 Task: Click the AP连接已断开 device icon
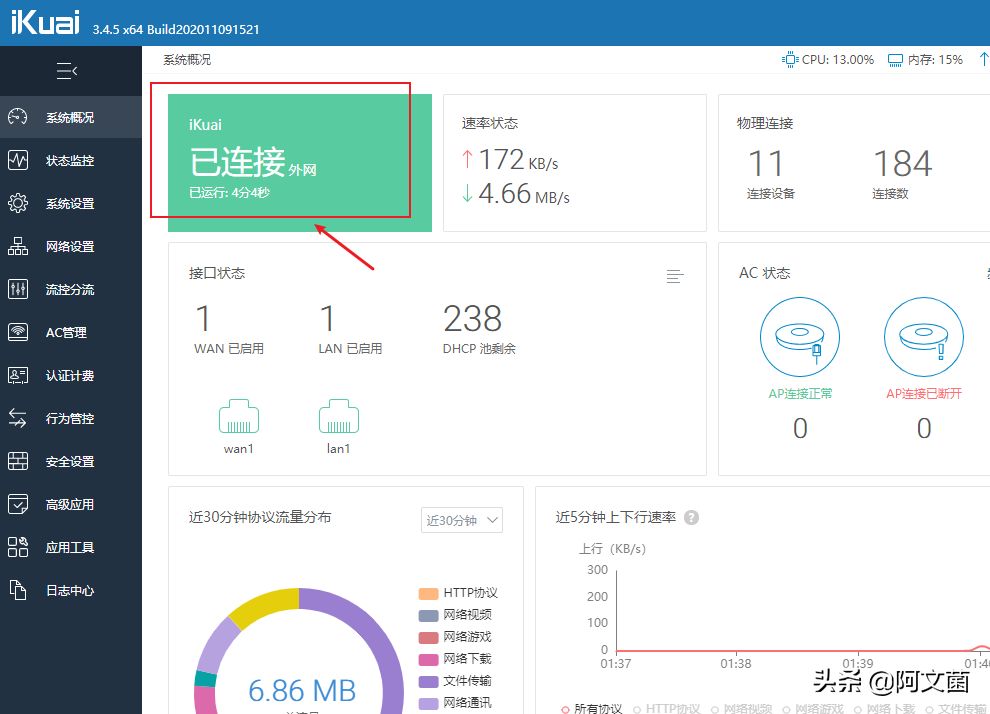924,337
